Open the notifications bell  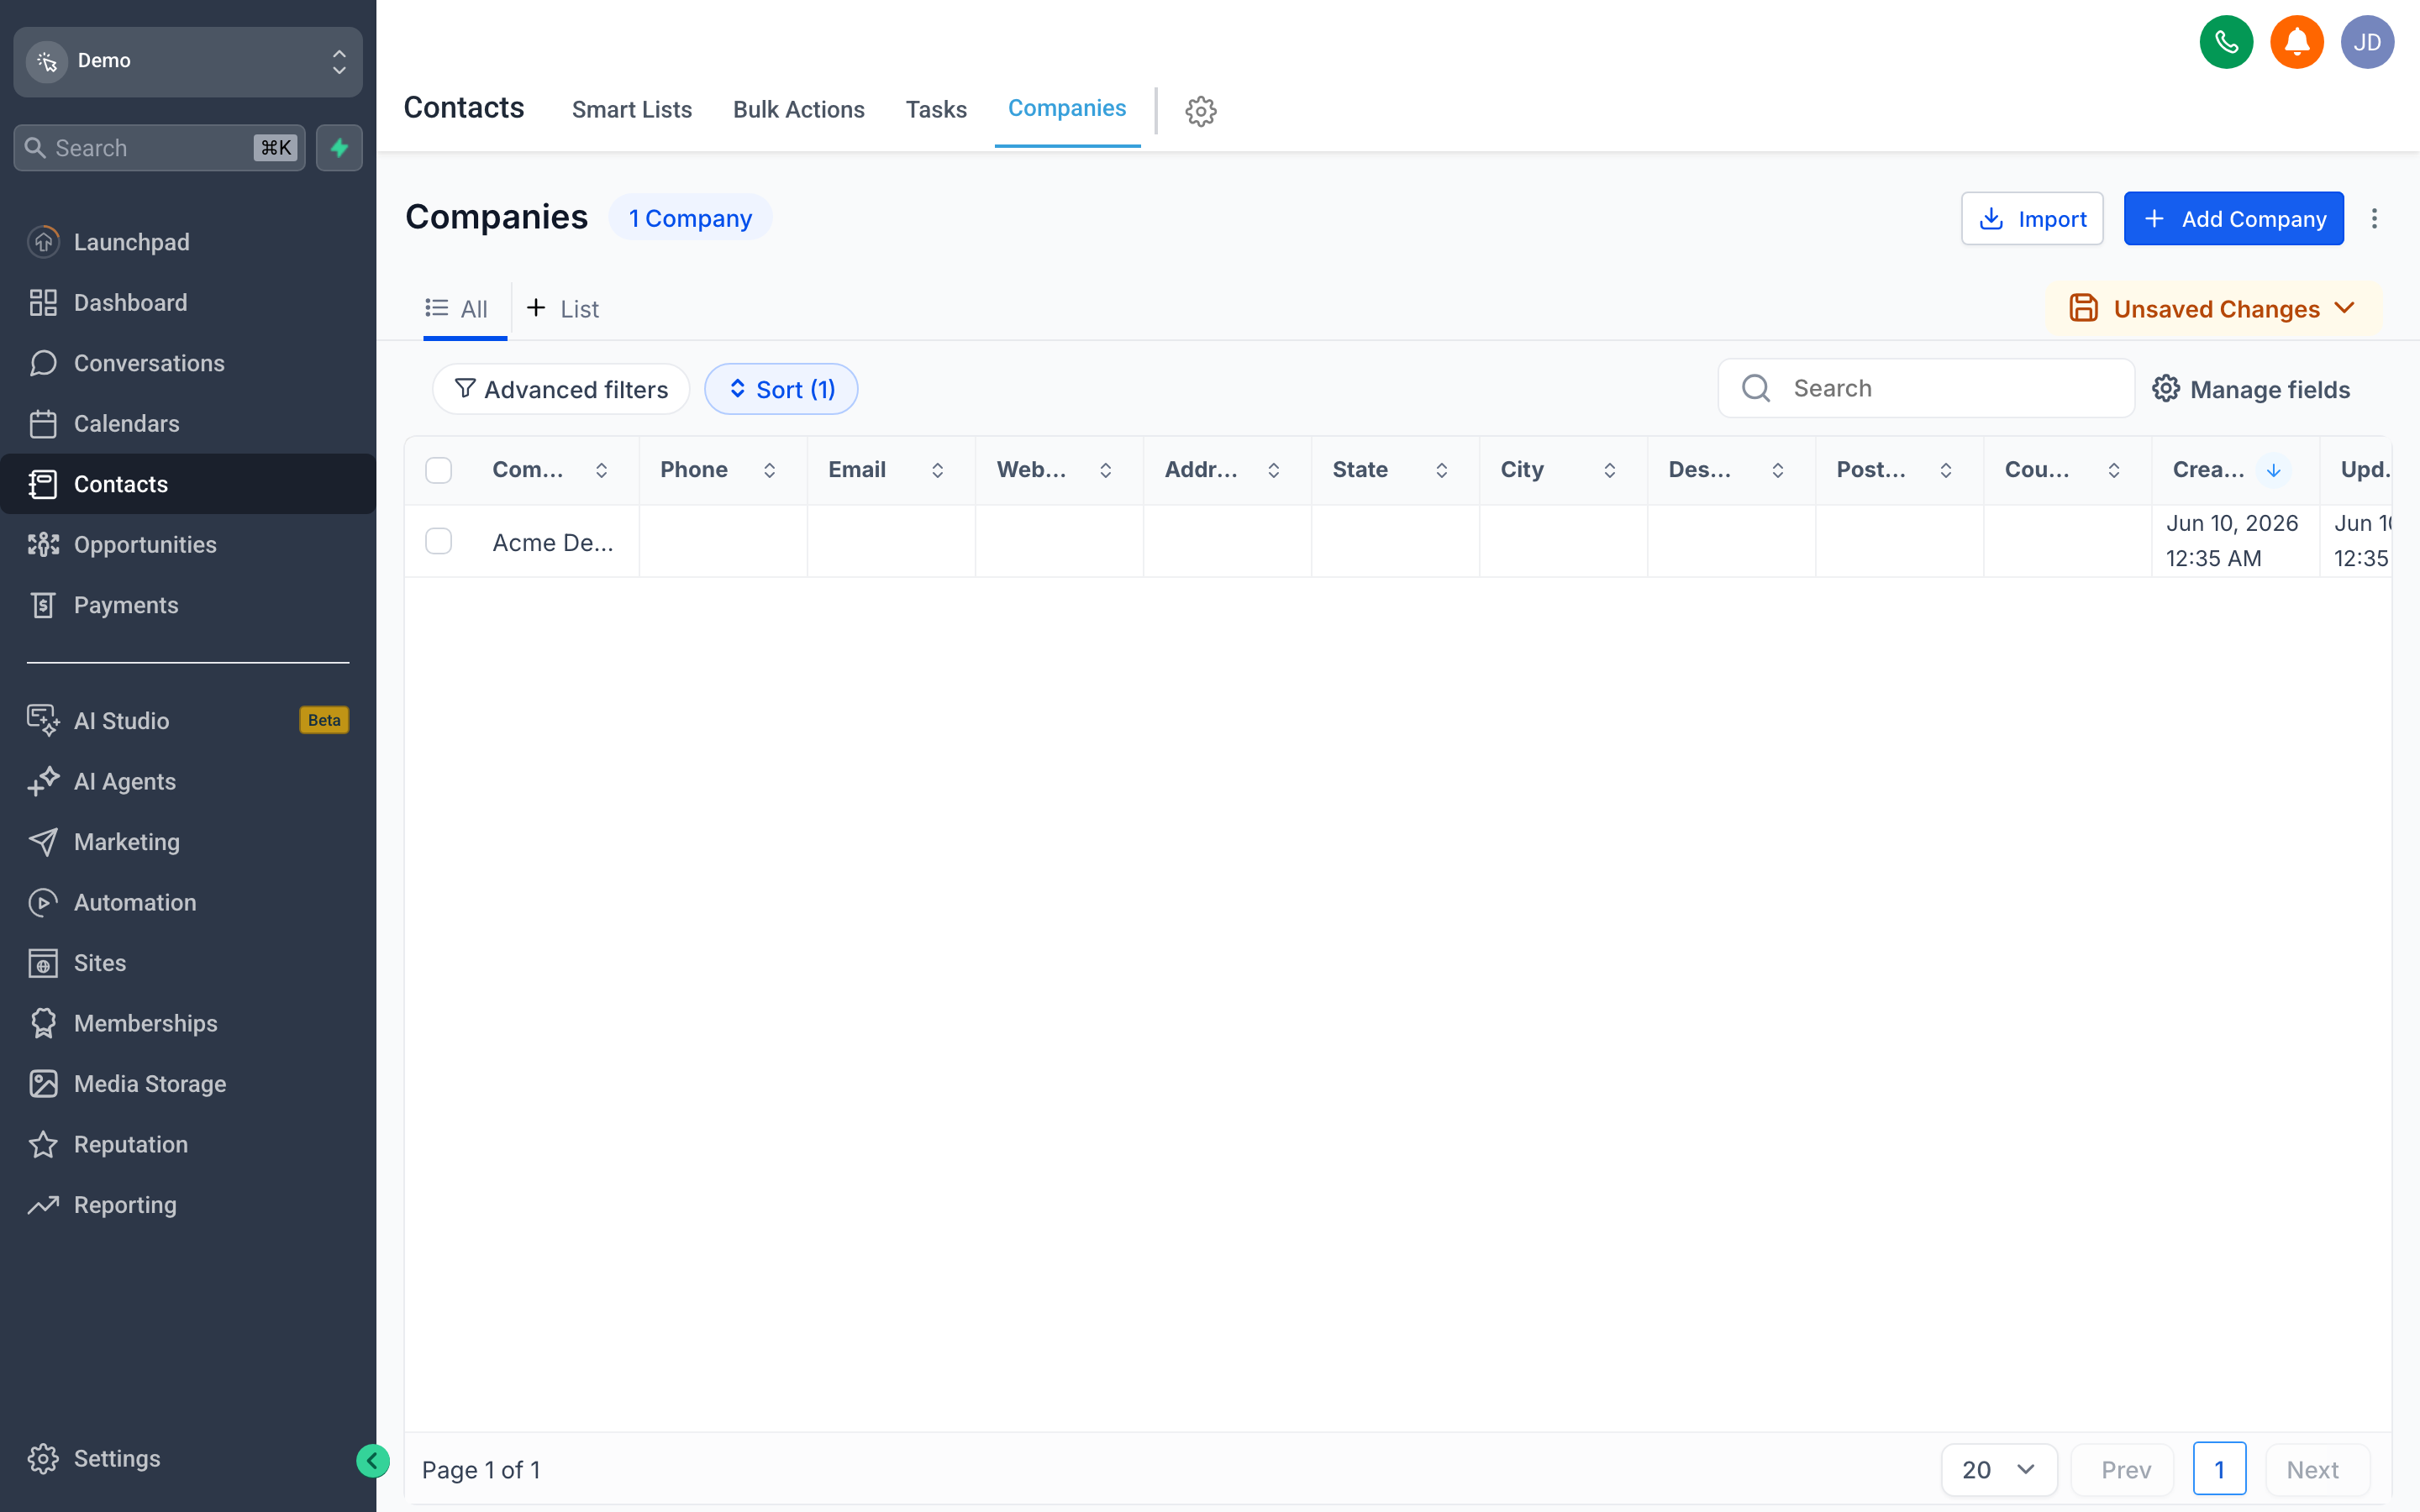[2297, 42]
